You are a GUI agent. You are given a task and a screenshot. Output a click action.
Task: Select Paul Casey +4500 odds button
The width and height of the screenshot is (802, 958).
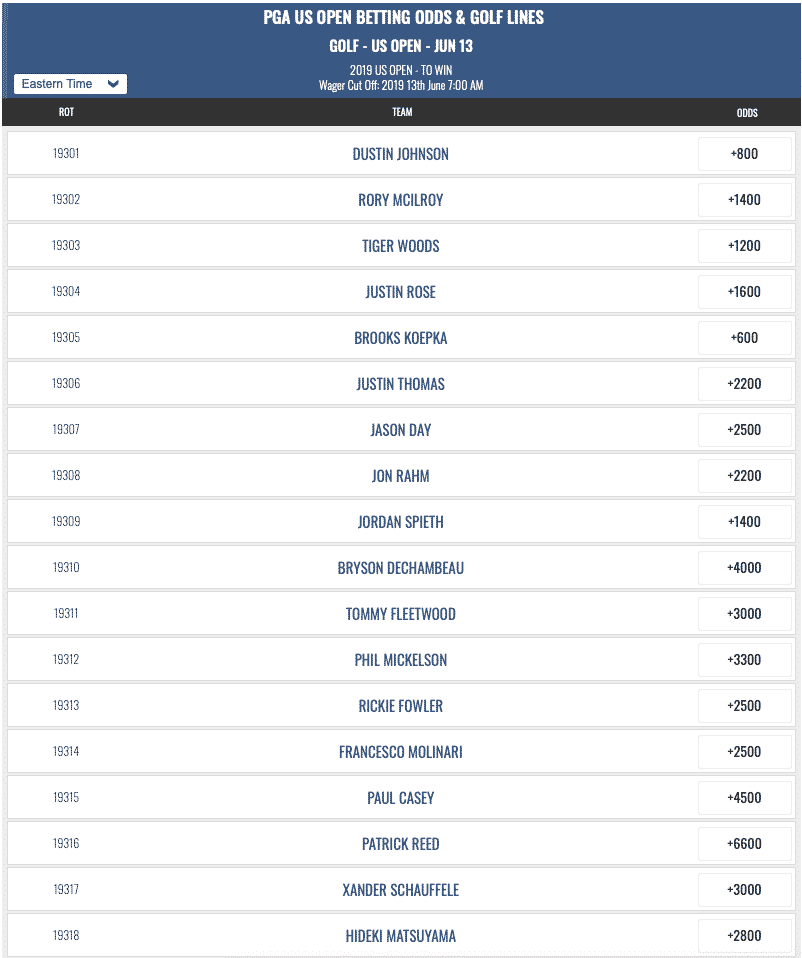745,797
